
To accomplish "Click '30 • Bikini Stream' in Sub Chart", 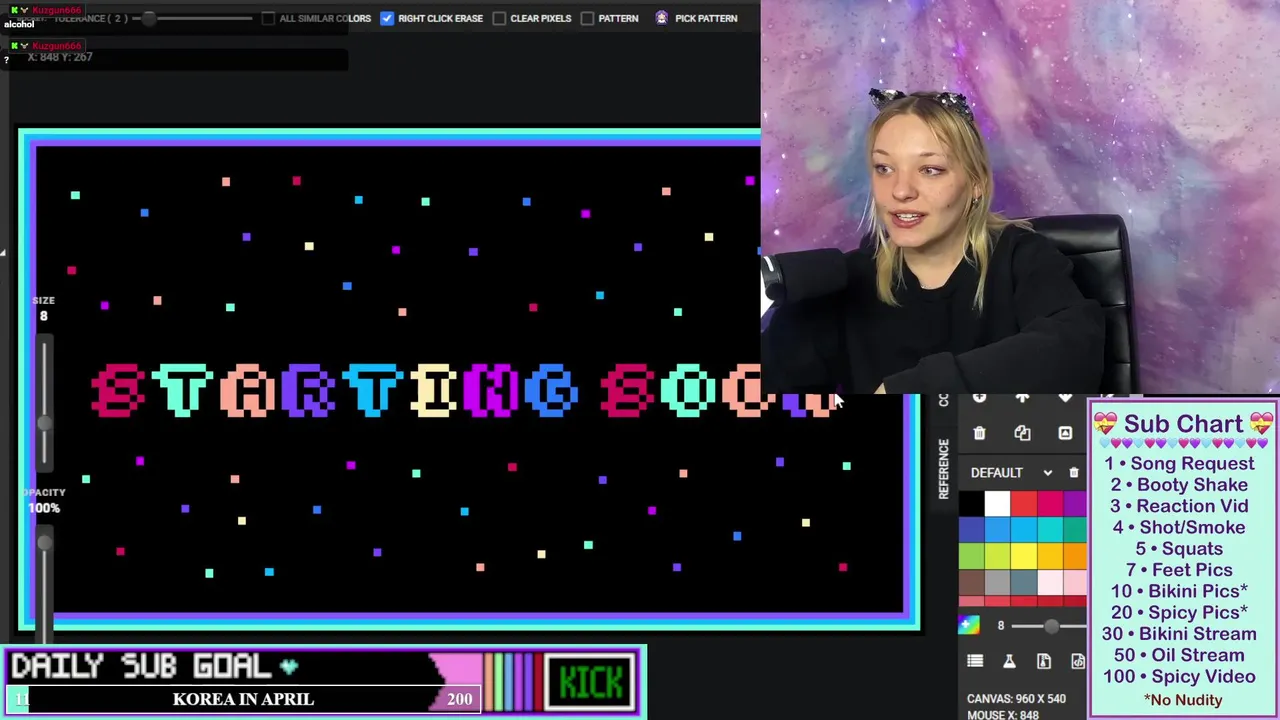I will point(1179,633).
